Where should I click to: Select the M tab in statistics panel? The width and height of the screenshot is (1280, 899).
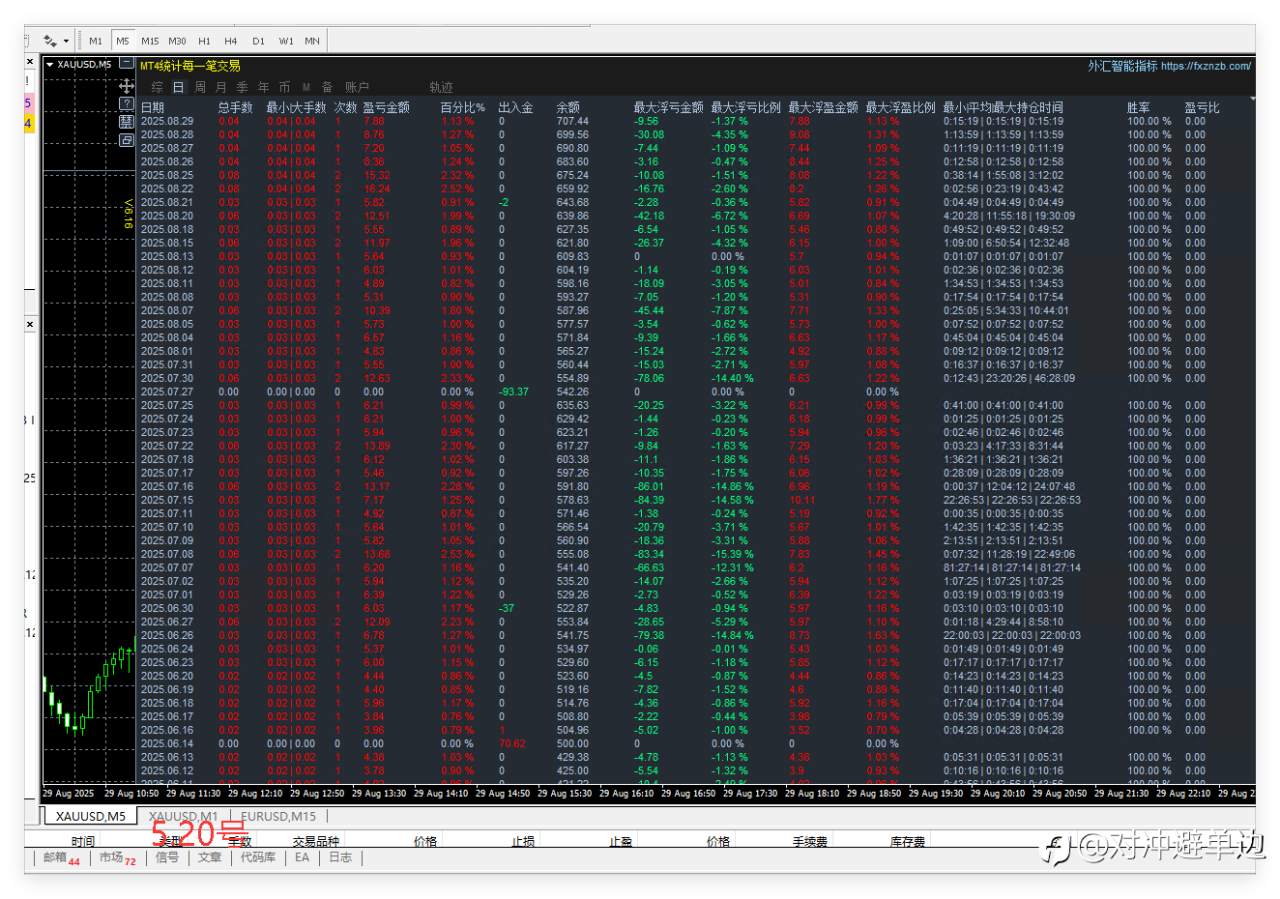[306, 87]
